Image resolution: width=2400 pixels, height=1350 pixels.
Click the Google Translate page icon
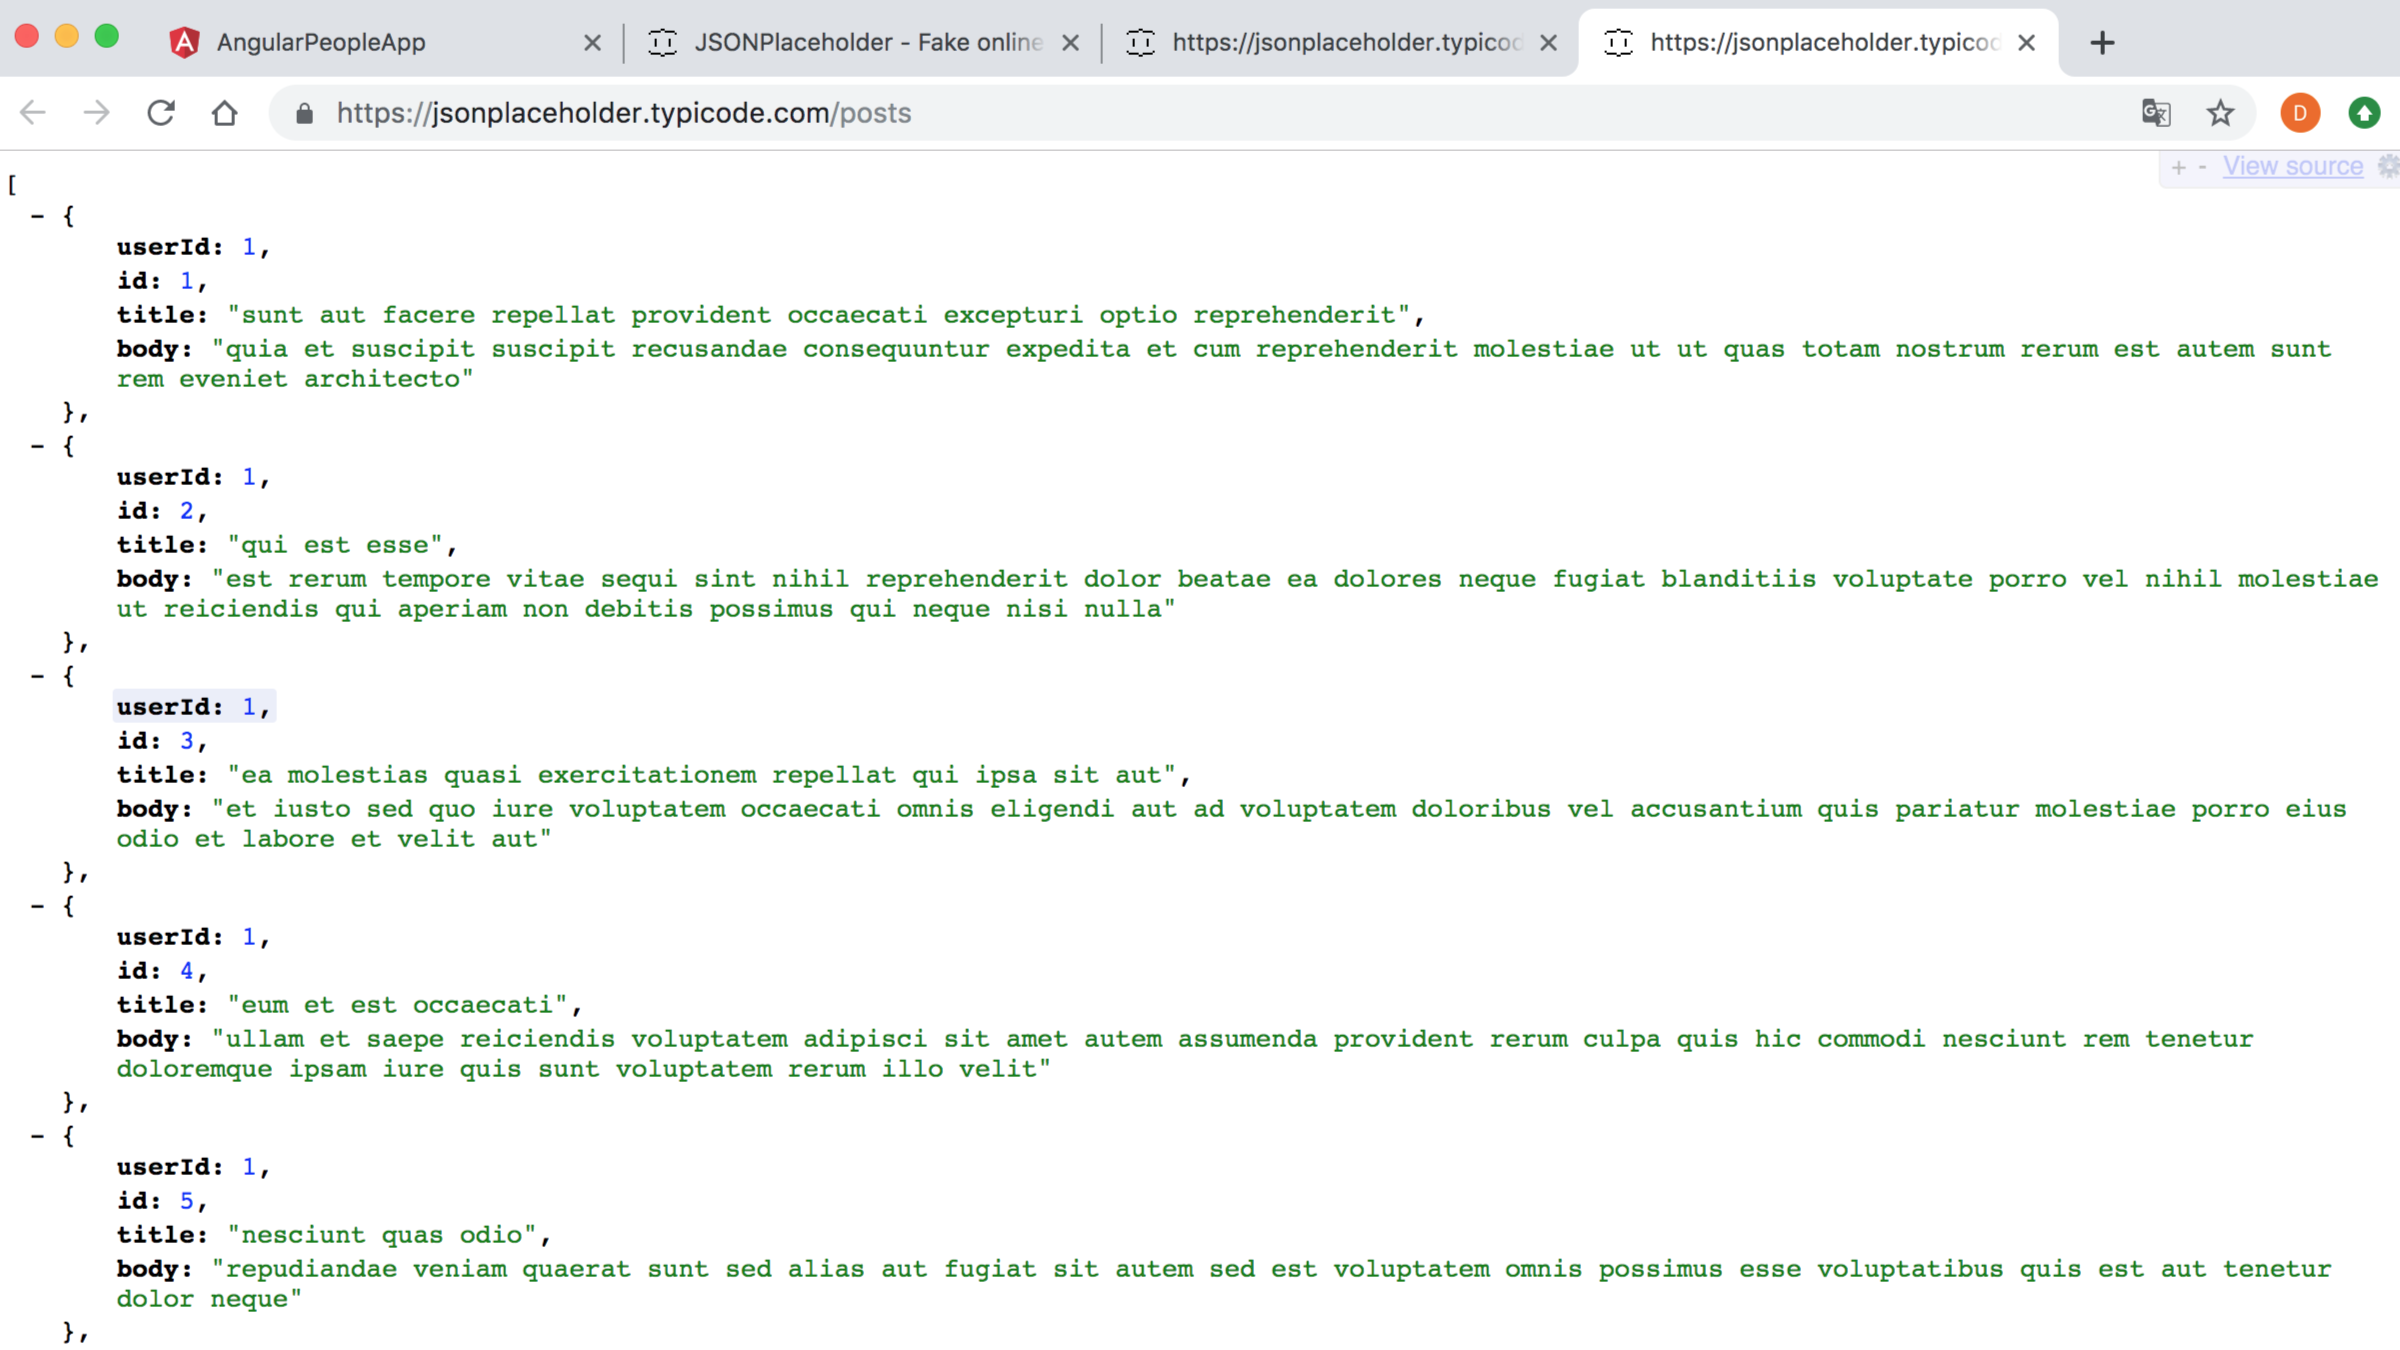(2156, 112)
